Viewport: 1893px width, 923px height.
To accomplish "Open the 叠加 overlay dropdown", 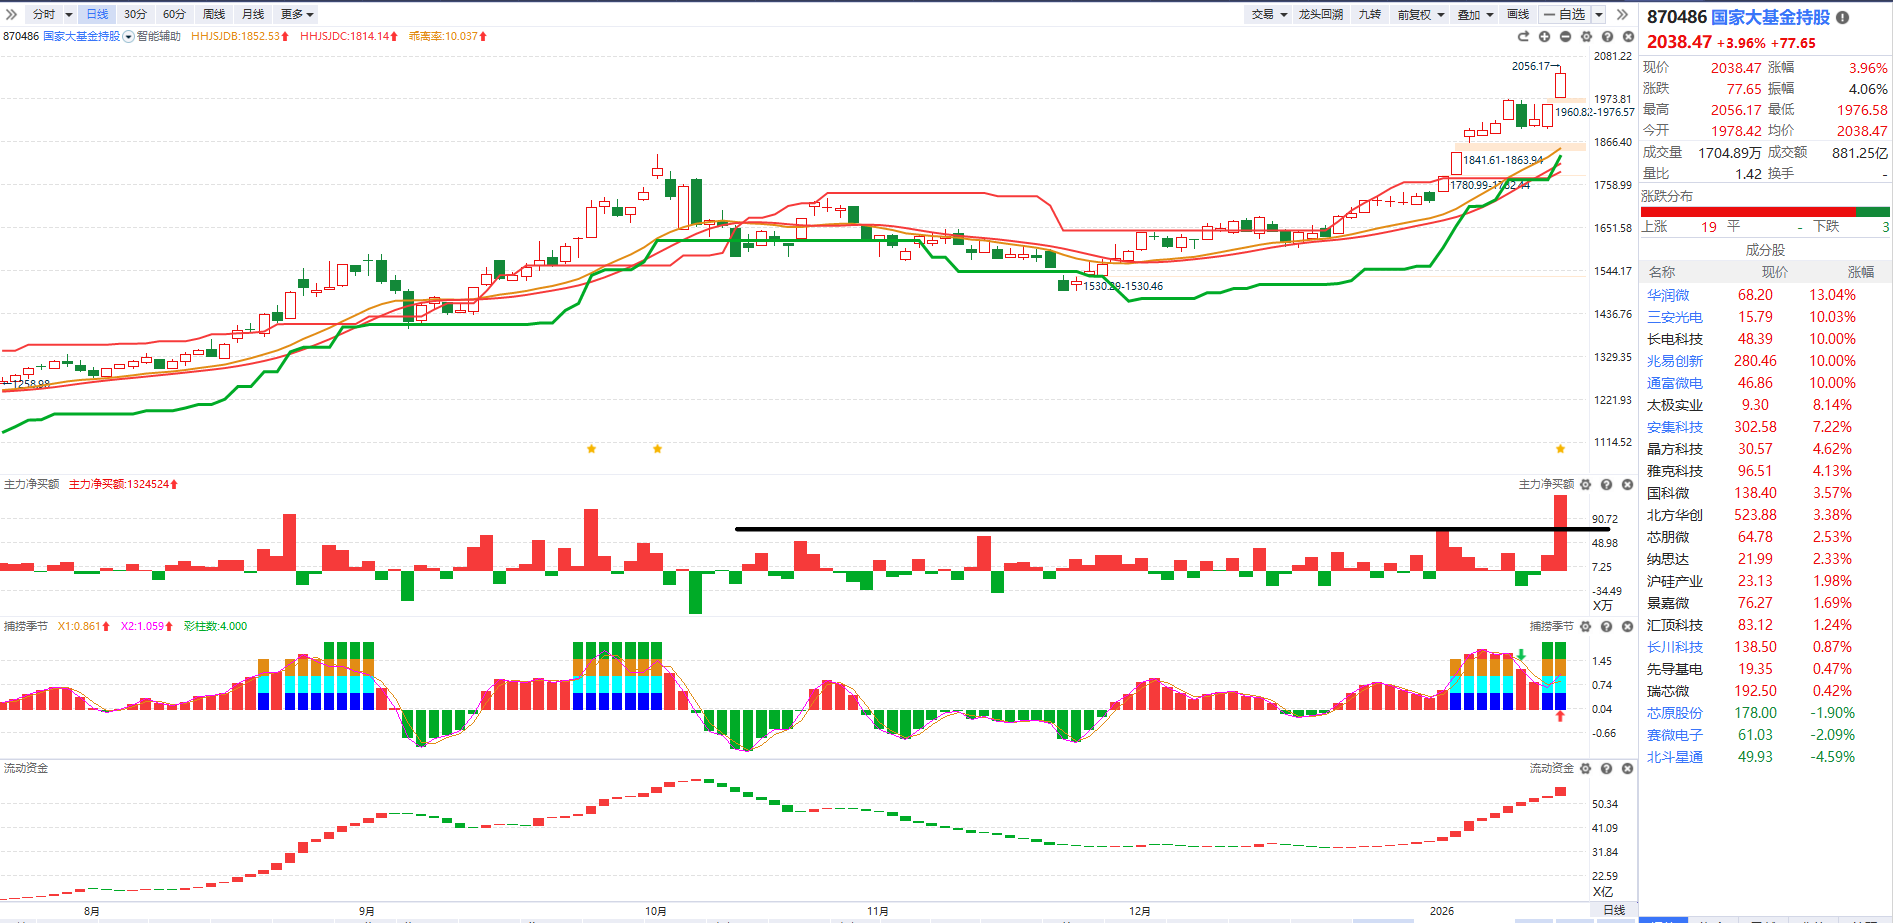I will tap(1475, 14).
